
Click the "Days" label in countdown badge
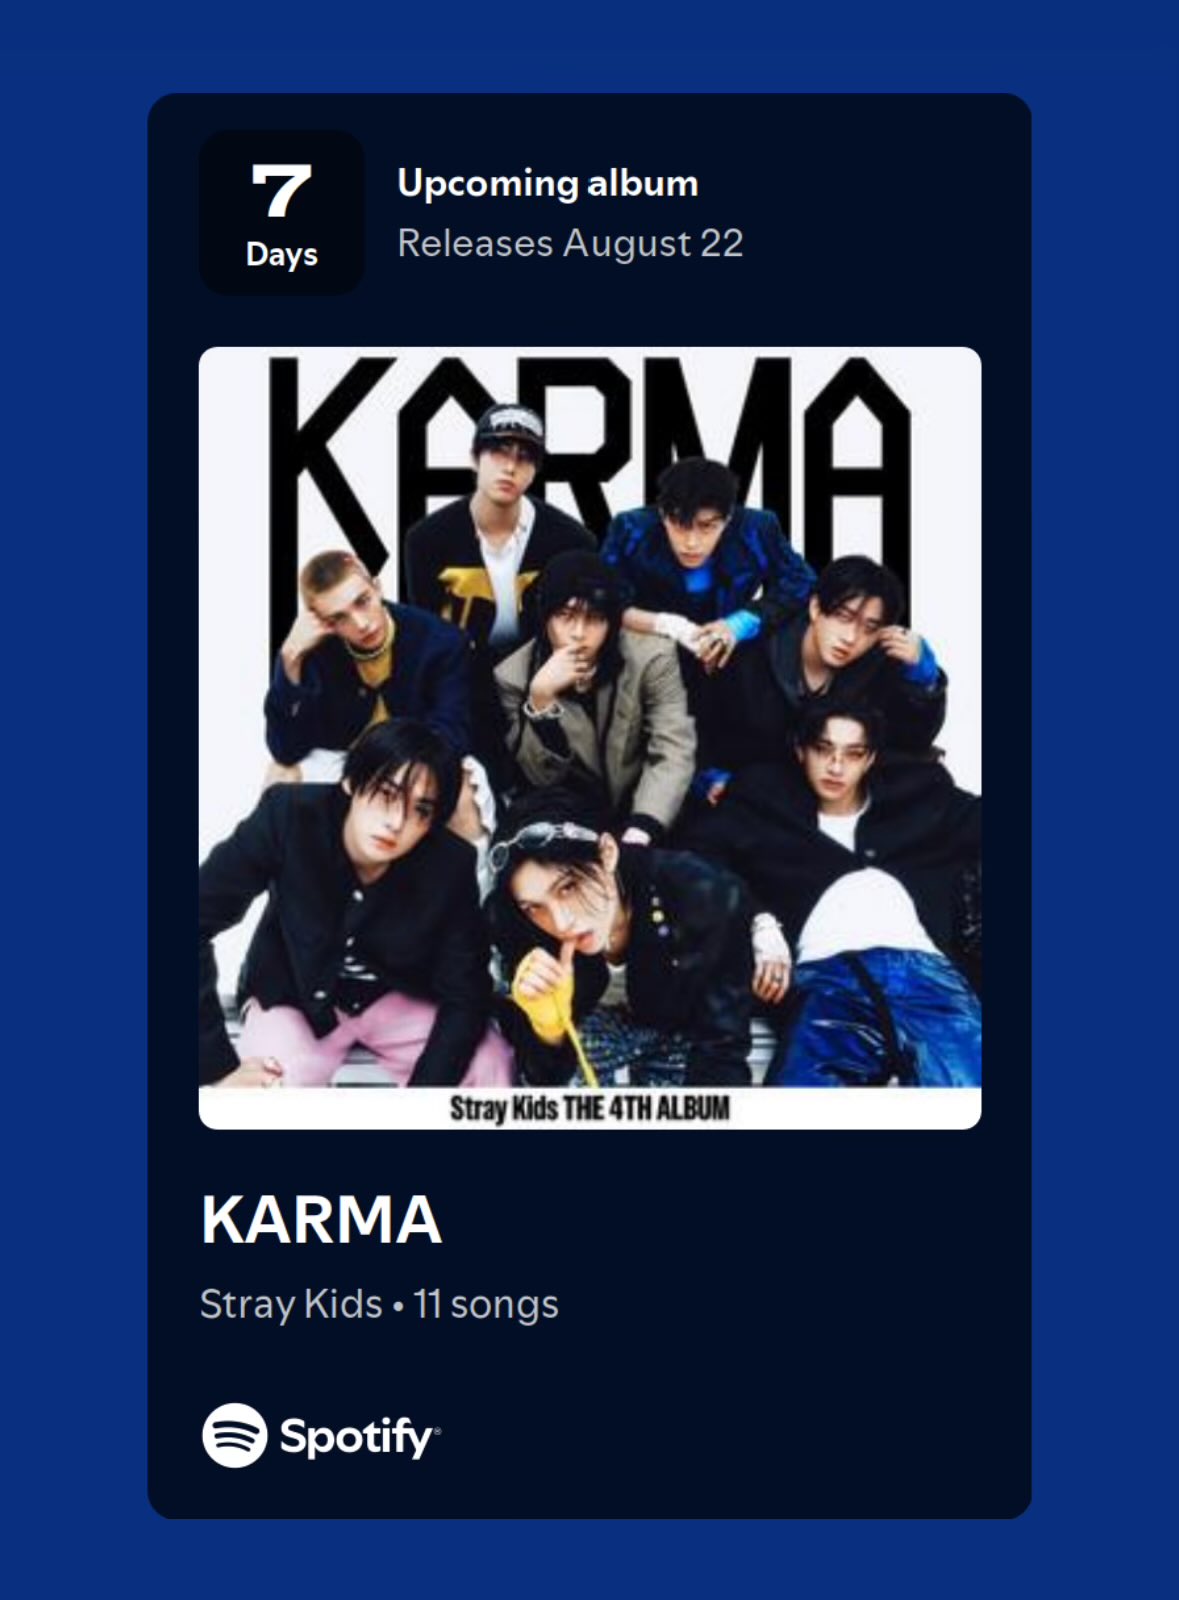pyautogui.click(x=282, y=254)
